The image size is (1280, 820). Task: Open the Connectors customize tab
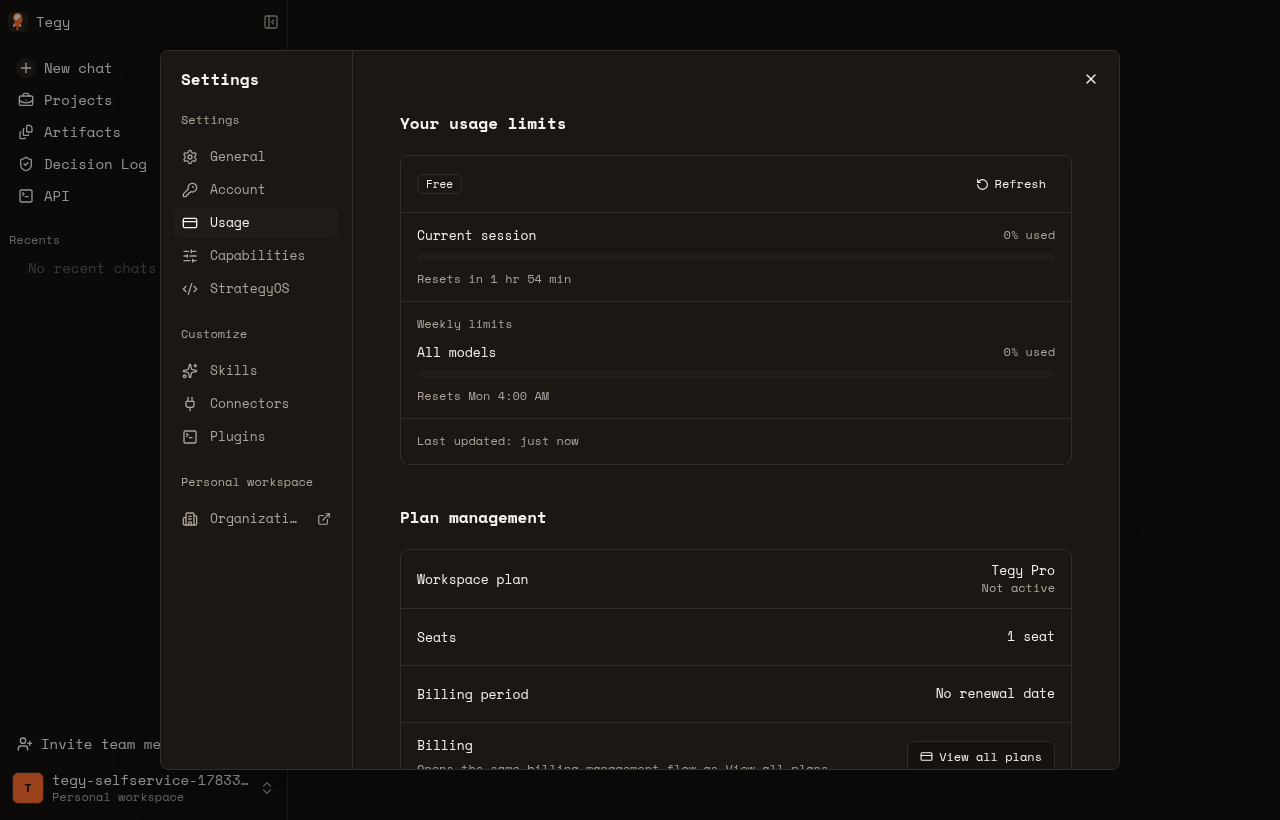coord(256,404)
